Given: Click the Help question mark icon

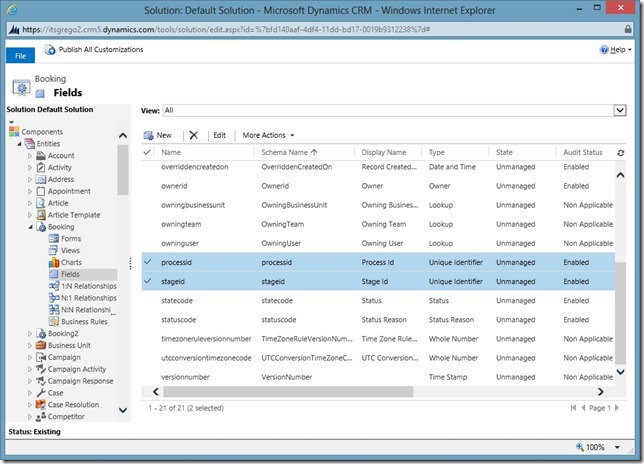Looking at the screenshot, I should (604, 49).
